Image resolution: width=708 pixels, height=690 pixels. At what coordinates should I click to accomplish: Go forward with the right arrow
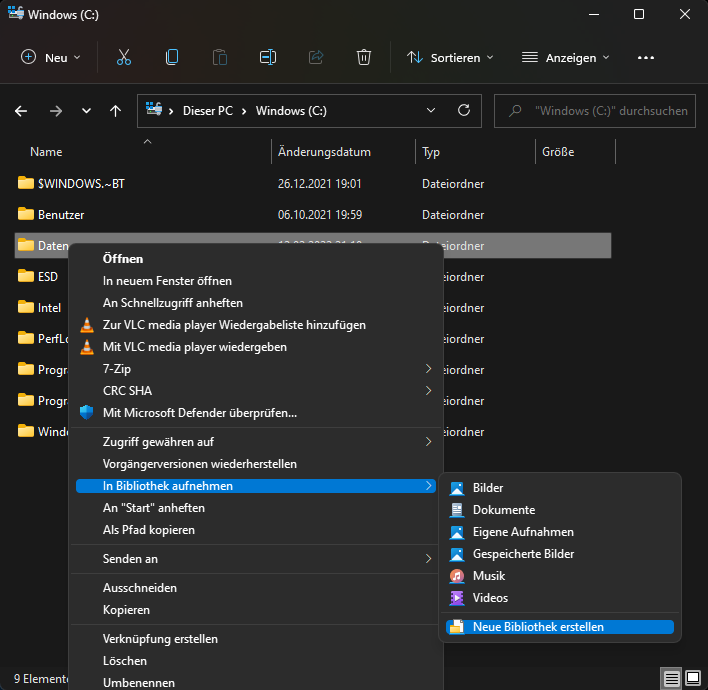click(56, 111)
